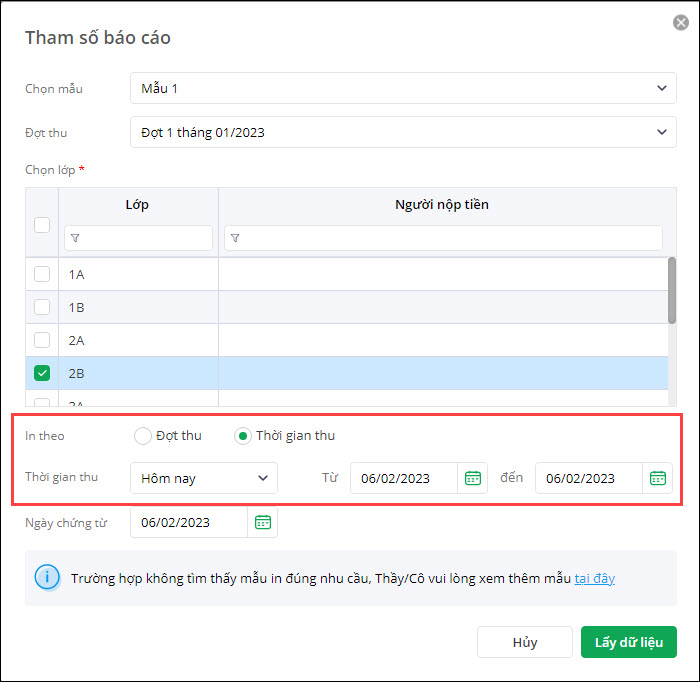Viewport: 700px width, 682px height.
Task: Select the 'Thời gian thu' radio option
Action: (x=243, y=435)
